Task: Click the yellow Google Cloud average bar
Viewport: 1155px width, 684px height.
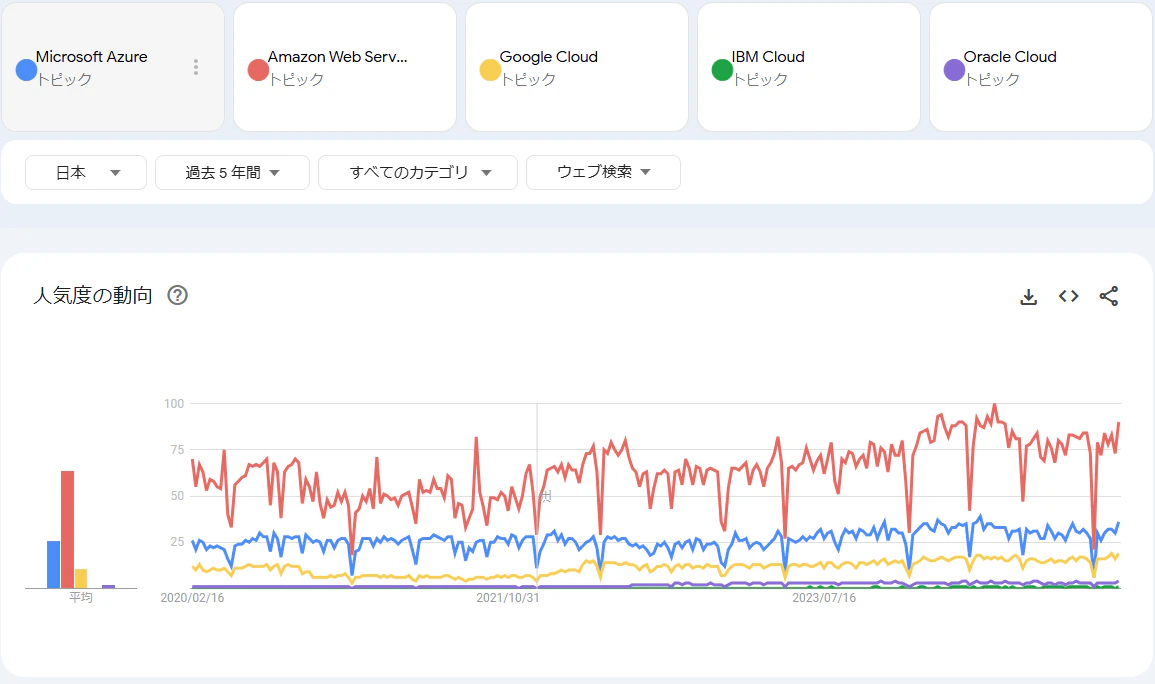Action: coord(81,579)
